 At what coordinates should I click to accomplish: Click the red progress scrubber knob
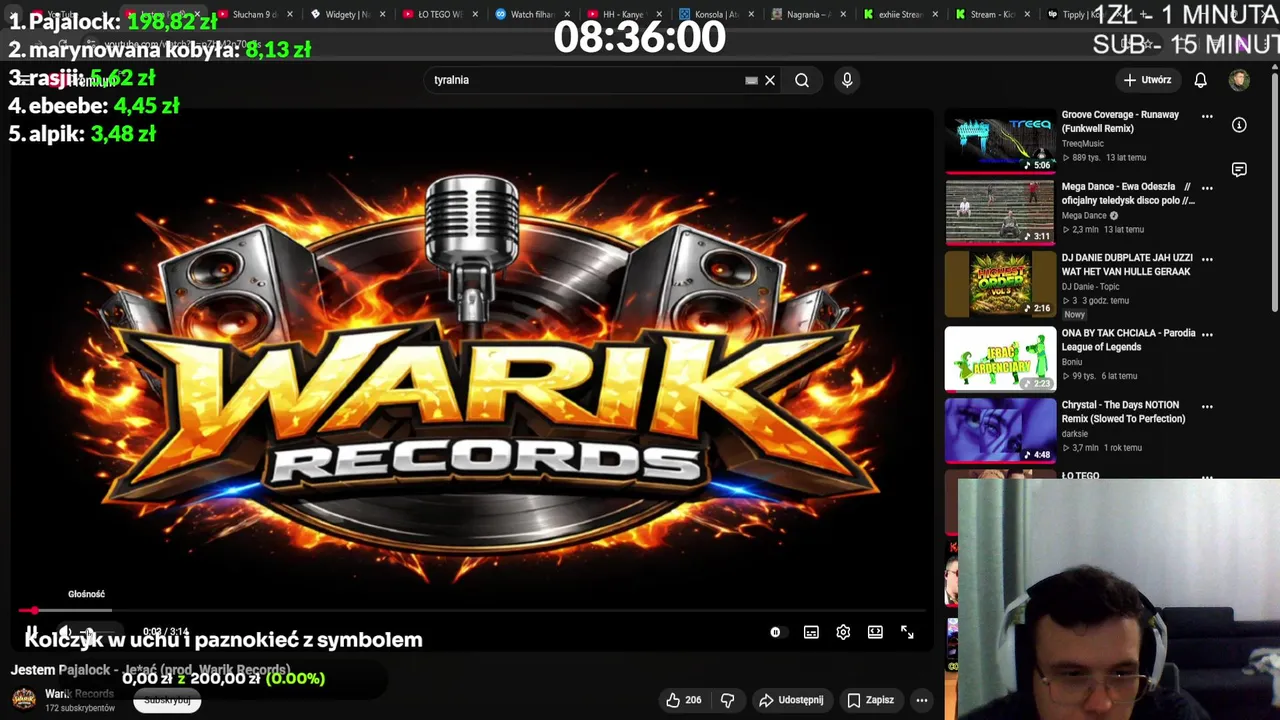35,610
